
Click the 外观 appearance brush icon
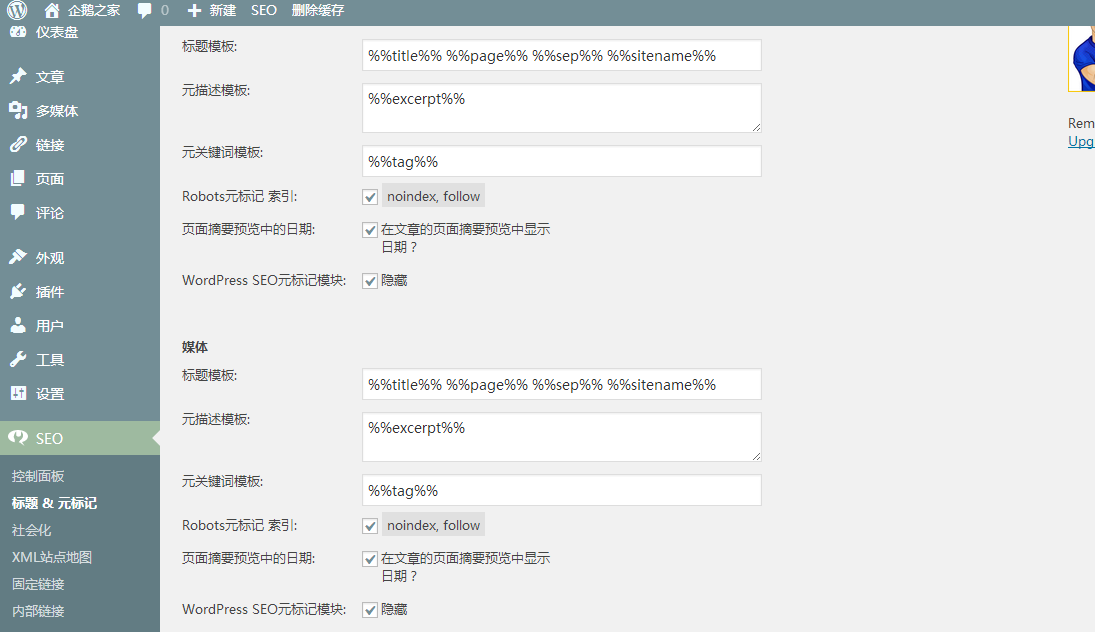[18, 257]
